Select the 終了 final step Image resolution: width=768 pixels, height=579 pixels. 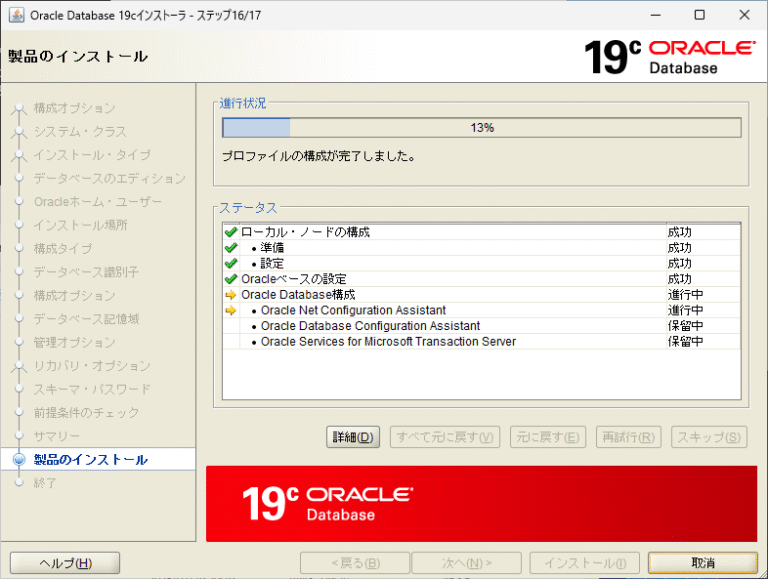pos(45,483)
